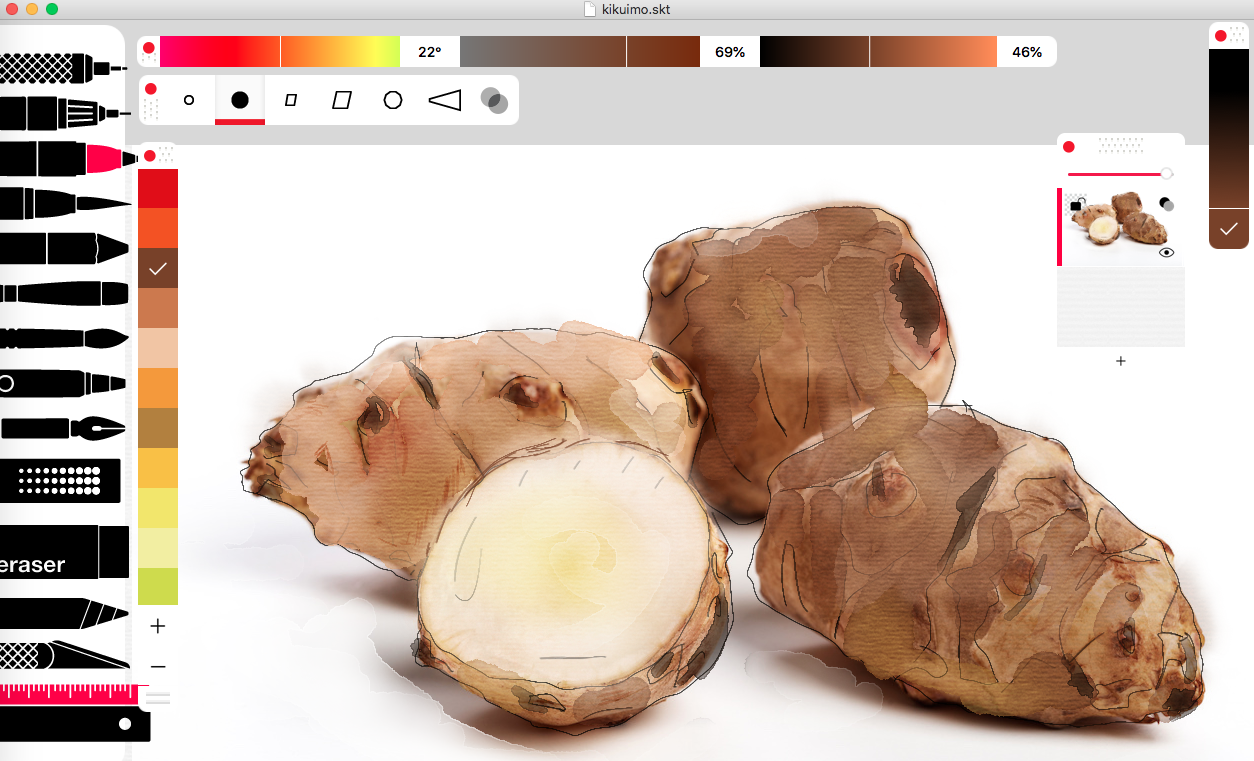Collapse the layers panel via red dot
This screenshot has height=761, width=1254.
click(x=1068, y=147)
